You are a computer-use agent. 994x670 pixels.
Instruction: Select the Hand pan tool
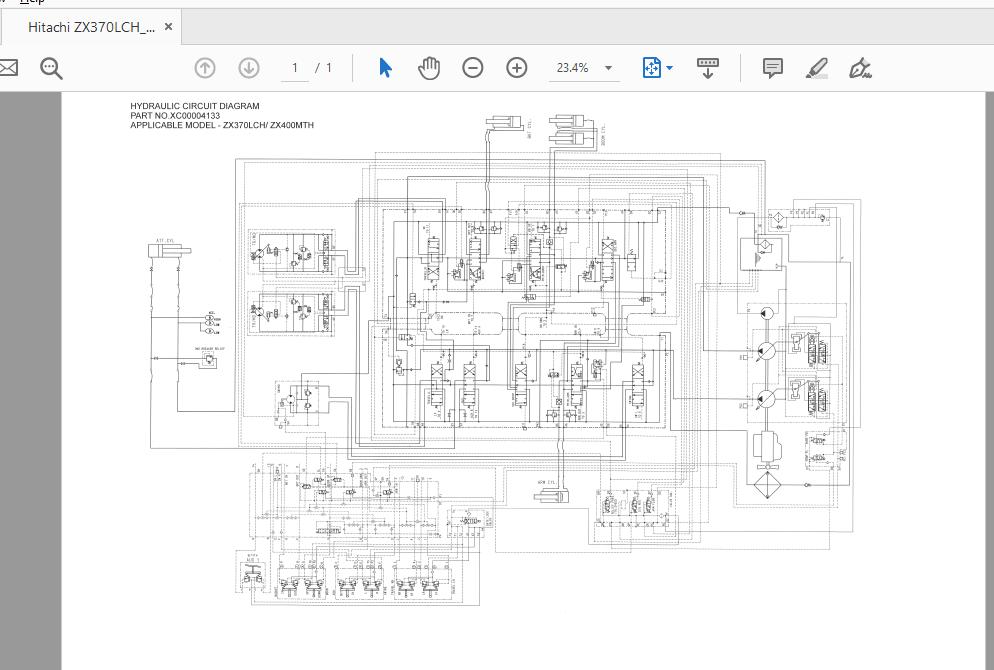pos(429,68)
